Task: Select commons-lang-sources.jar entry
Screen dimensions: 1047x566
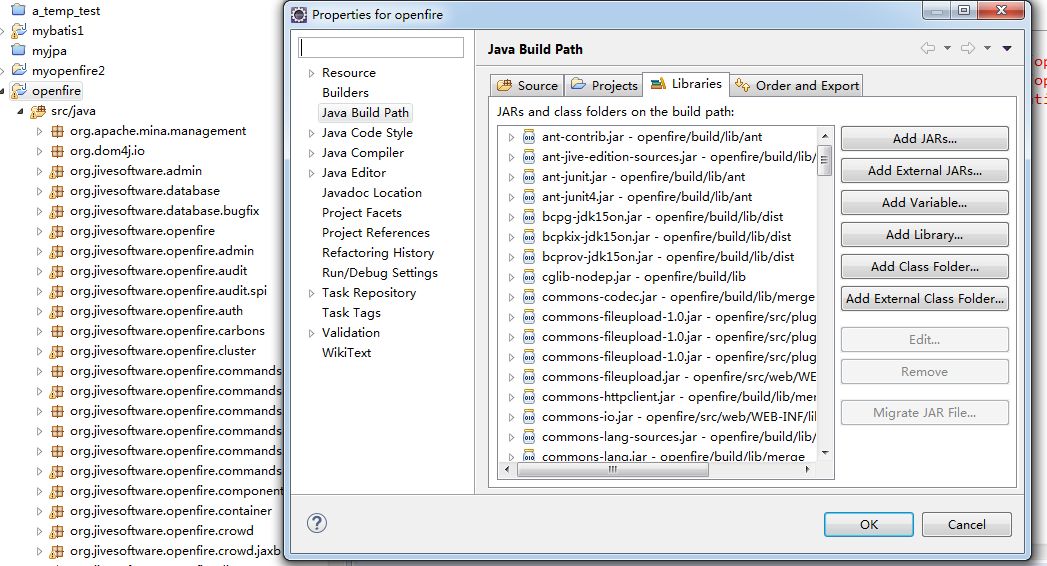Action: pos(678,437)
